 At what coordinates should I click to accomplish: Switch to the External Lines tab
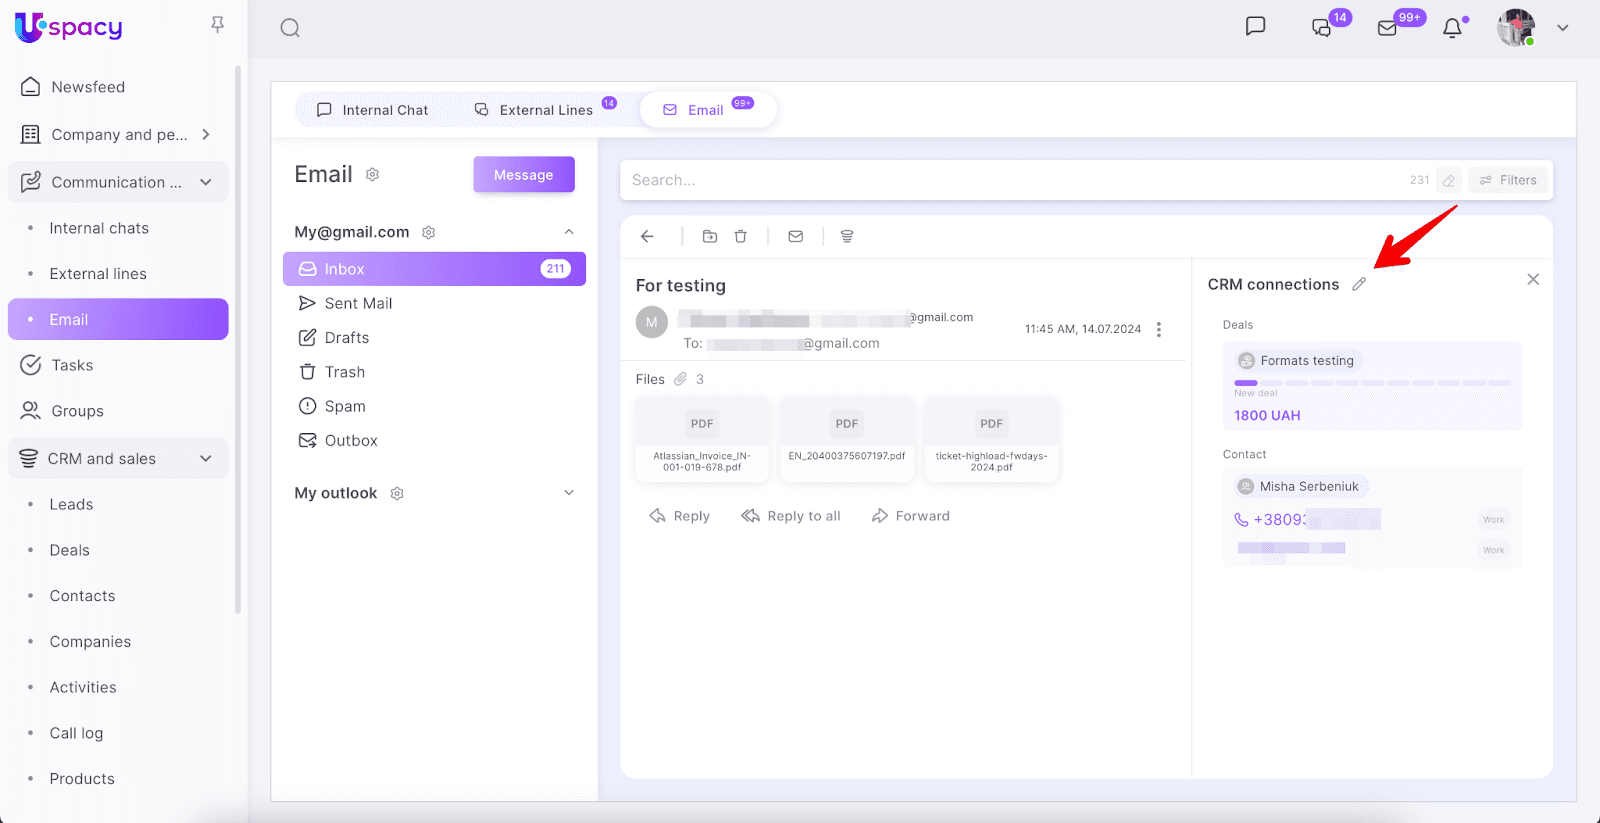[x=534, y=110]
